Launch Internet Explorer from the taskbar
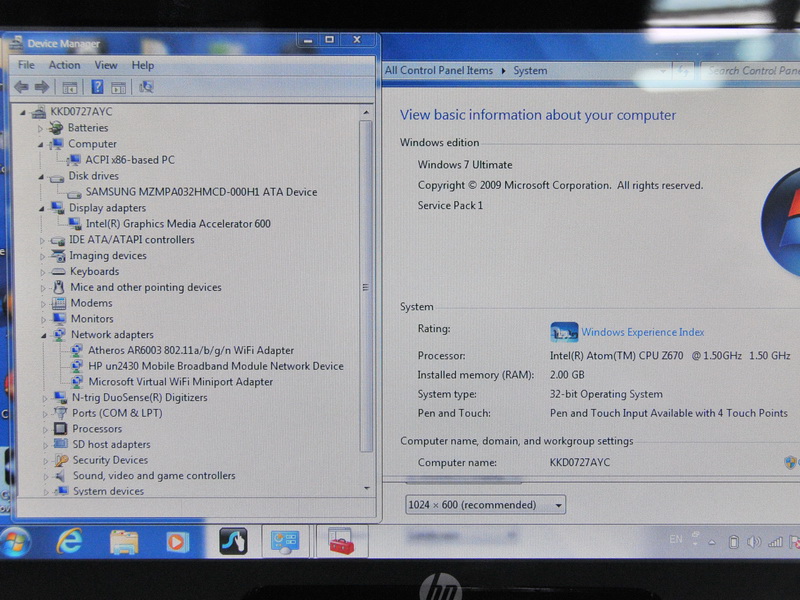This screenshot has height=600, width=800. pyautogui.click(x=69, y=541)
